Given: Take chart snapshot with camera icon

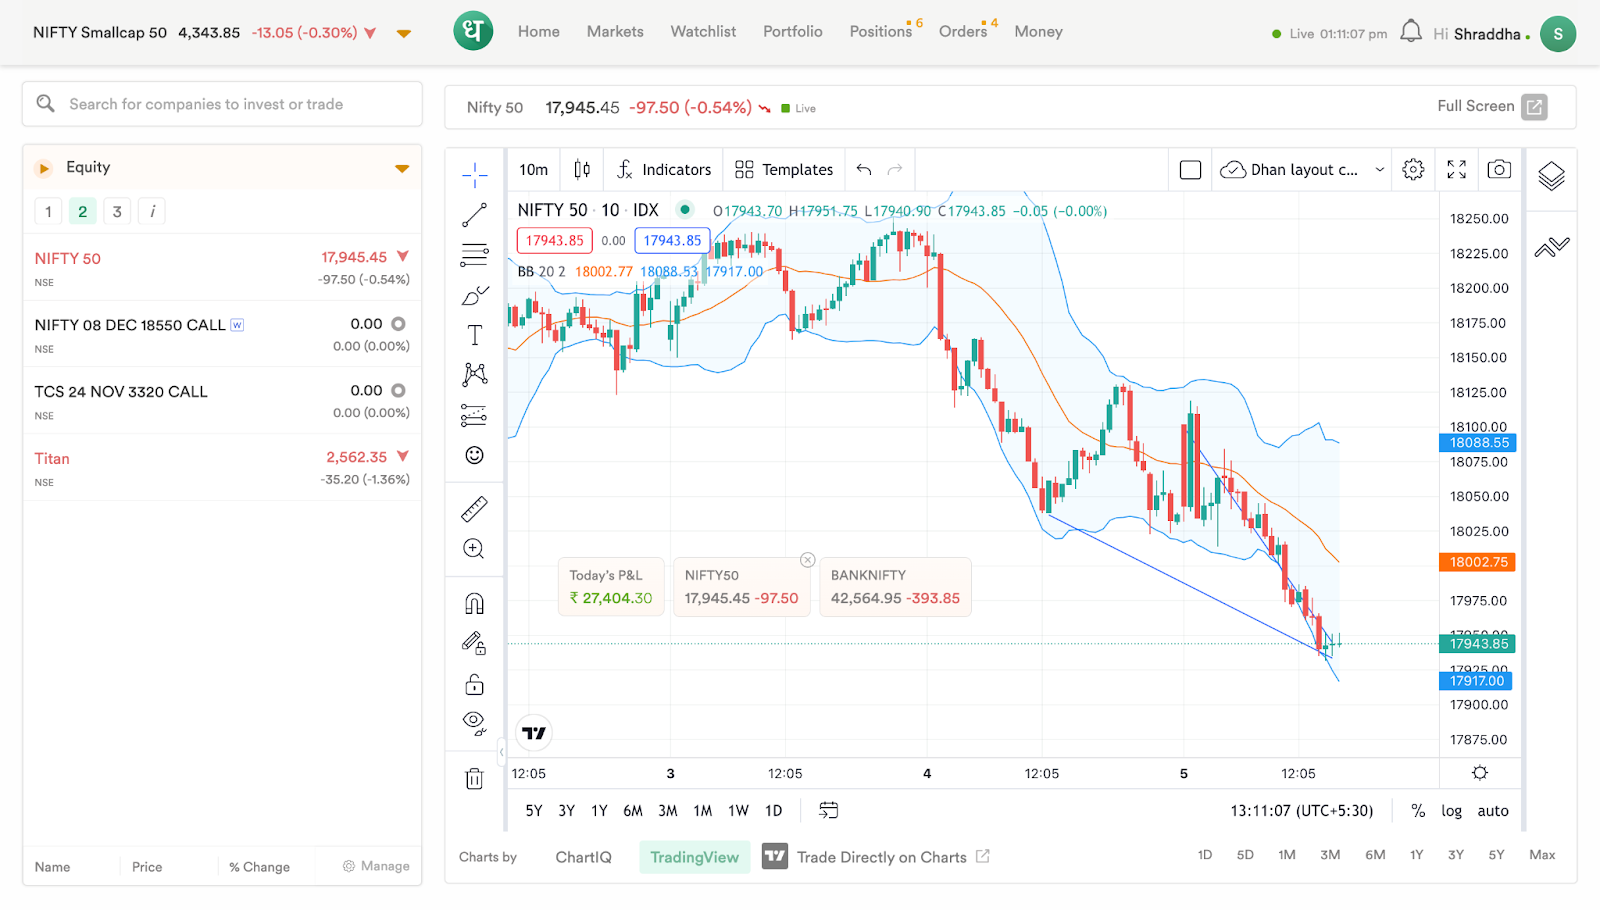Looking at the screenshot, I should [1498, 170].
